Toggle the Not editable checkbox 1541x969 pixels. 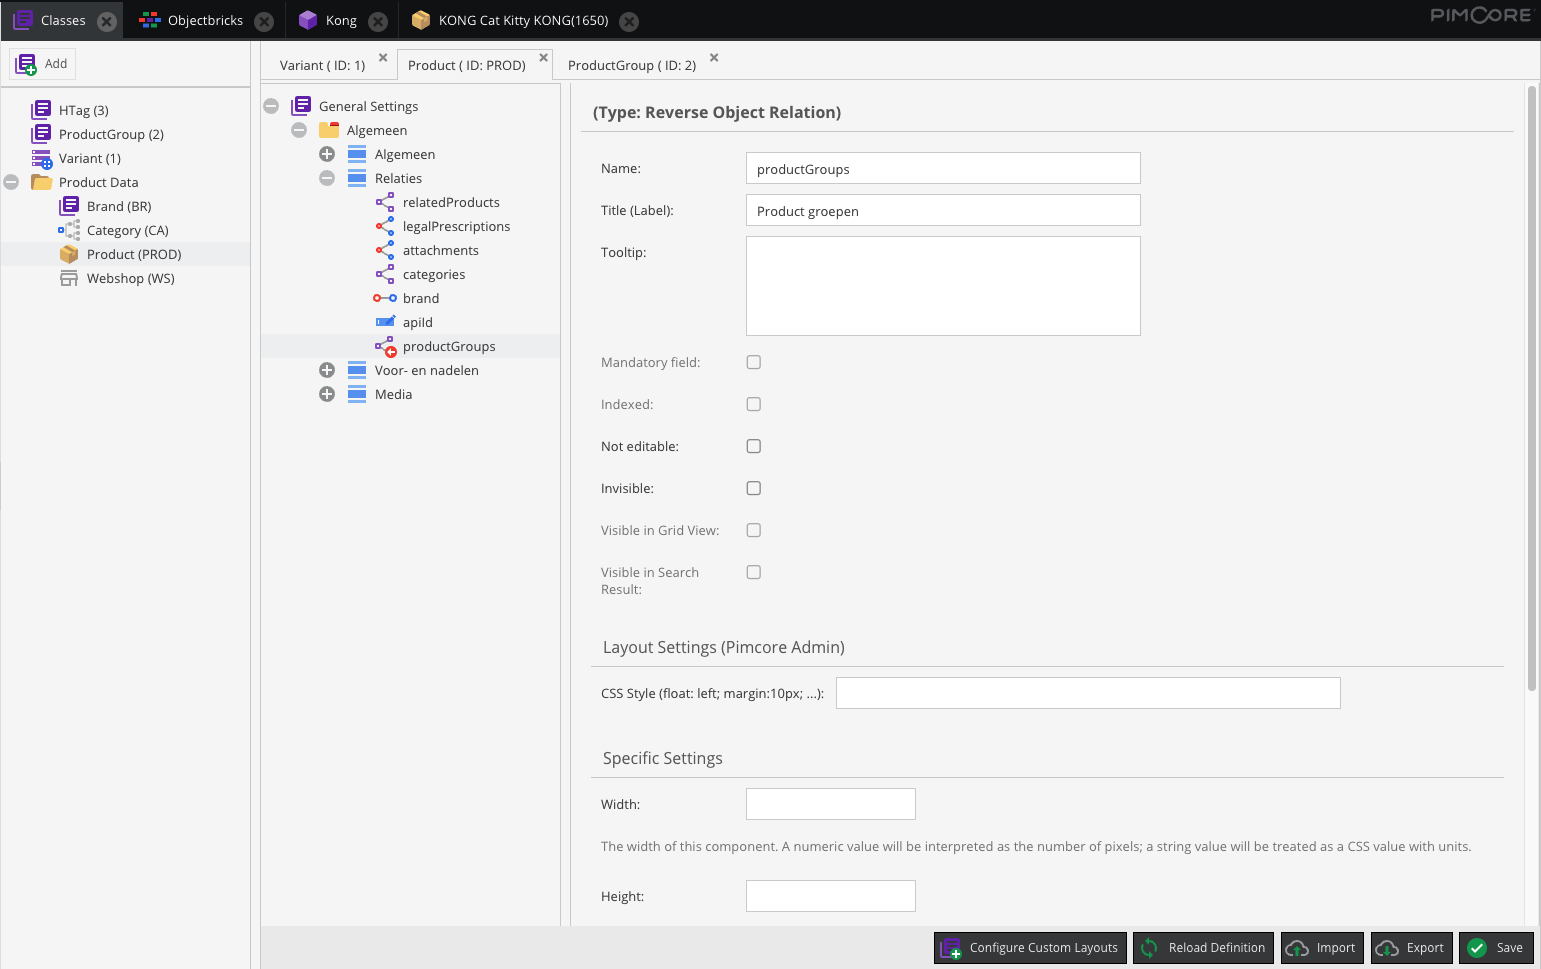(753, 446)
